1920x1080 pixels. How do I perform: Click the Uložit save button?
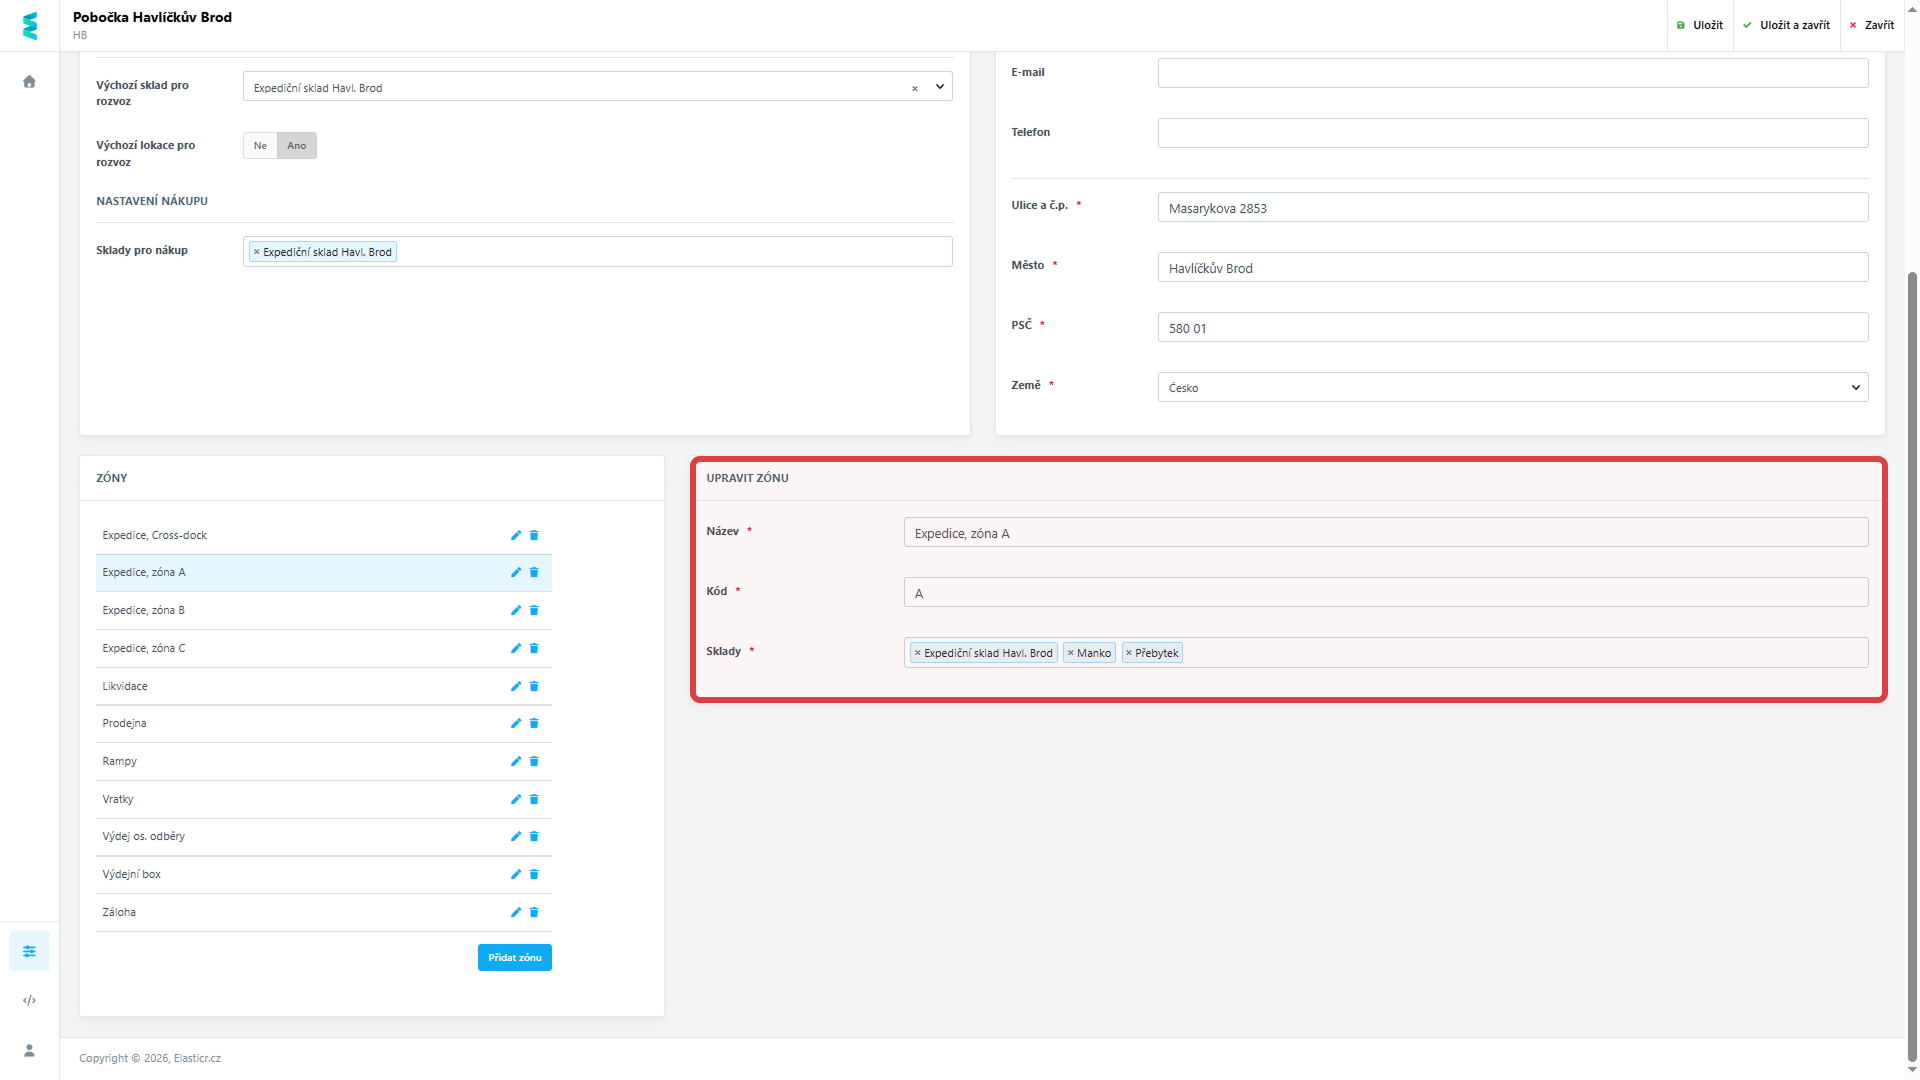[1700, 25]
